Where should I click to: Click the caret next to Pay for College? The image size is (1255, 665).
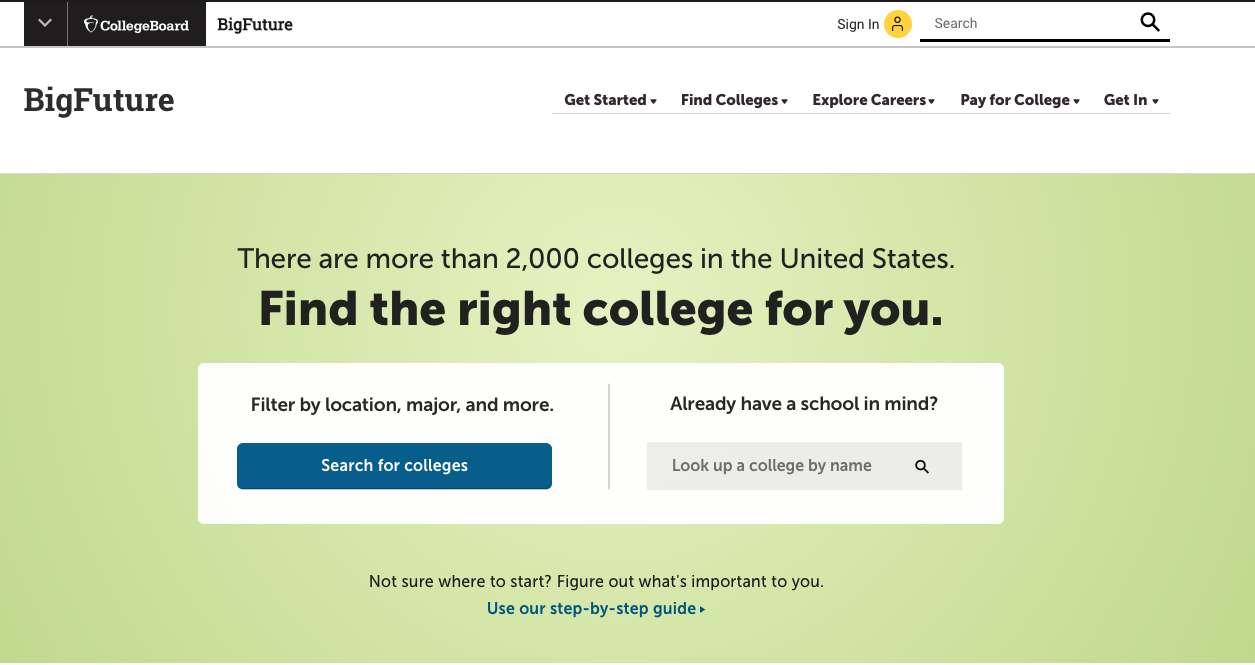click(1077, 101)
